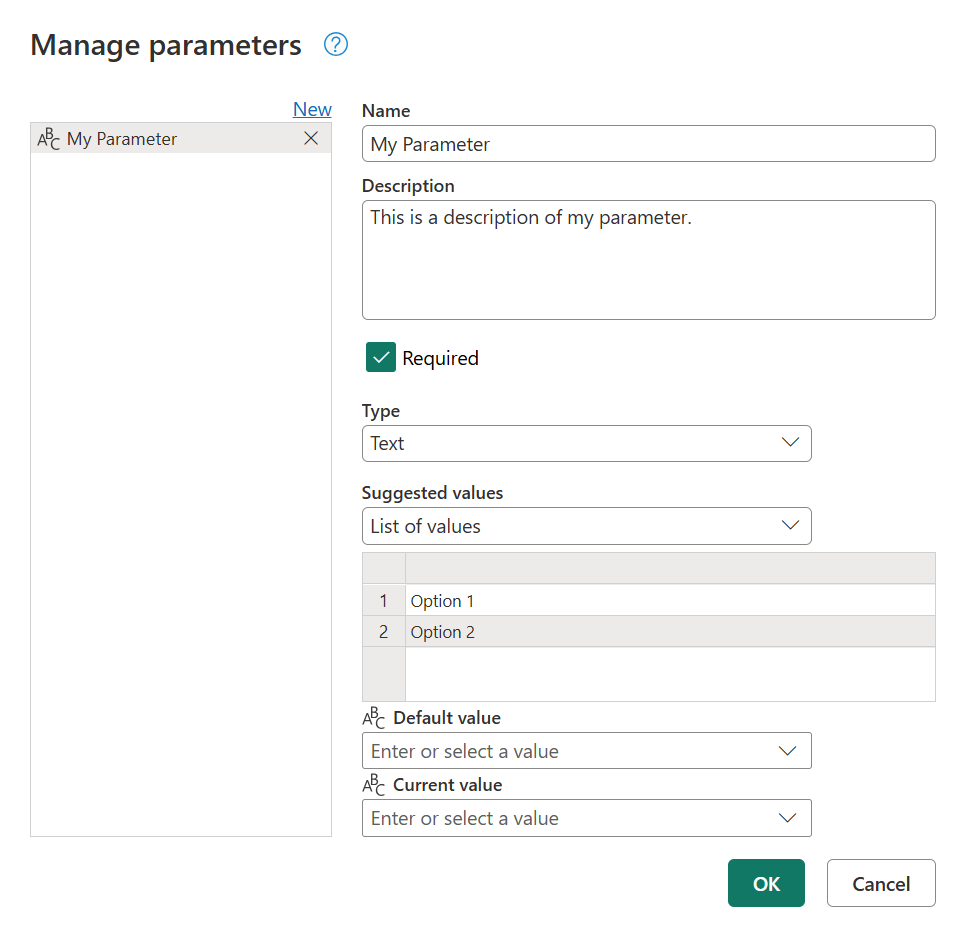Open the Manage parameters help icon
Image resolution: width=965 pixels, height=940 pixels.
point(335,45)
